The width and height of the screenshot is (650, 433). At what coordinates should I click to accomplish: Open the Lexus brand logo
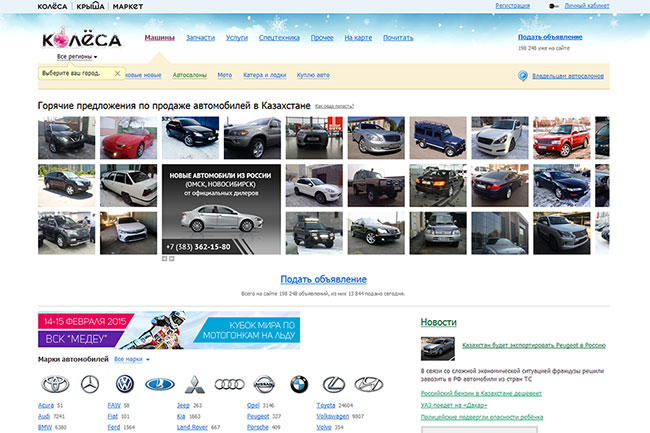click(x=334, y=384)
